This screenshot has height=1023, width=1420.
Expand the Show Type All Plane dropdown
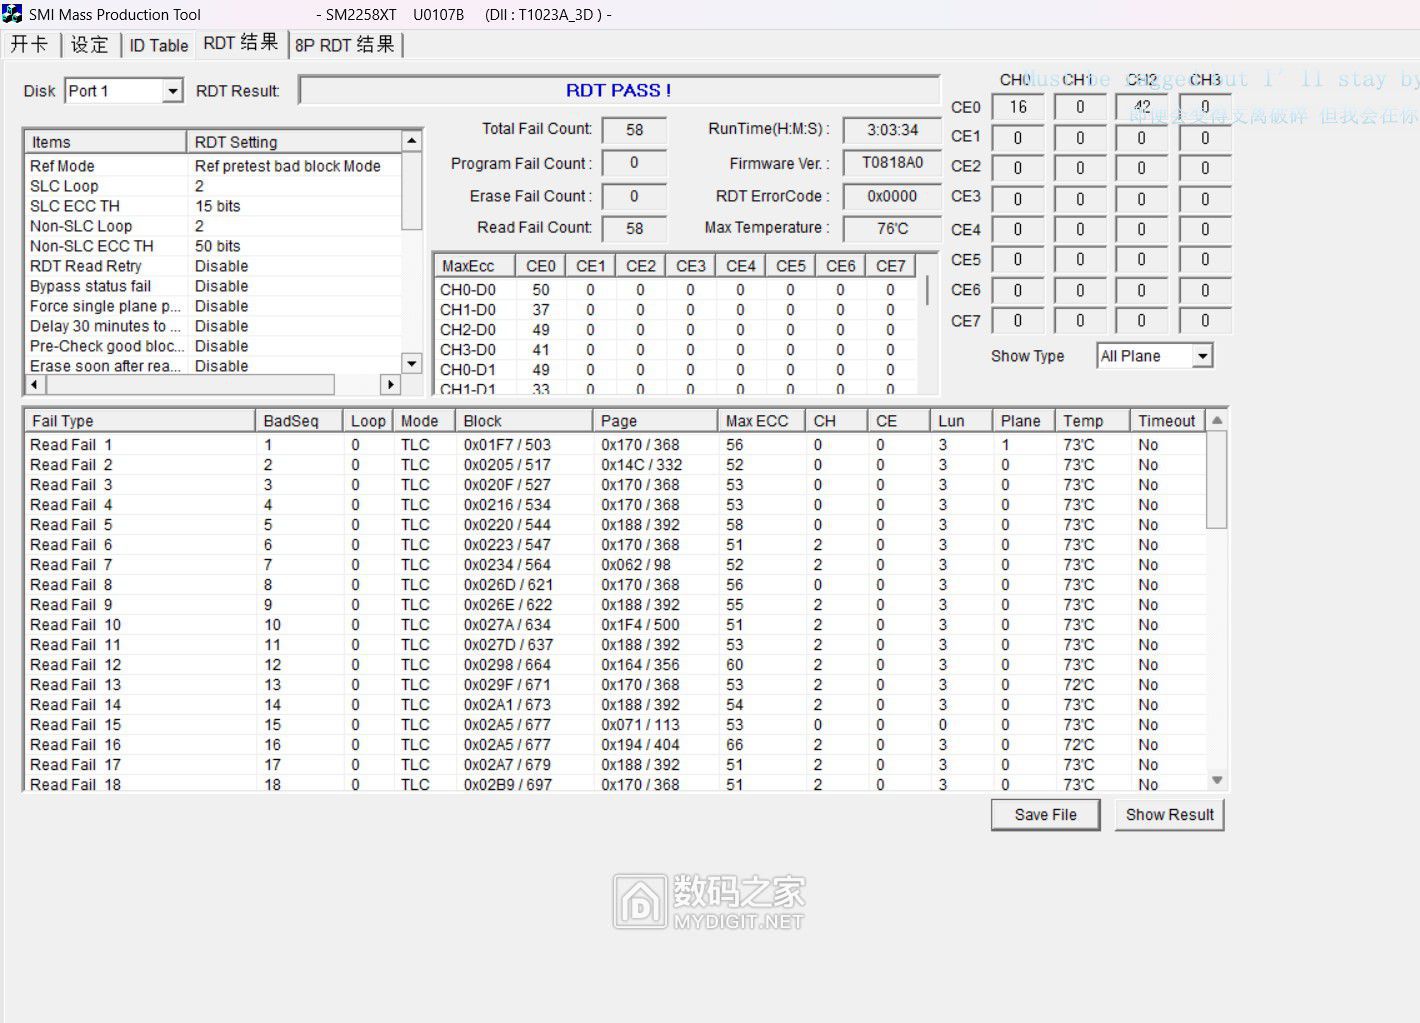[x=1202, y=356]
